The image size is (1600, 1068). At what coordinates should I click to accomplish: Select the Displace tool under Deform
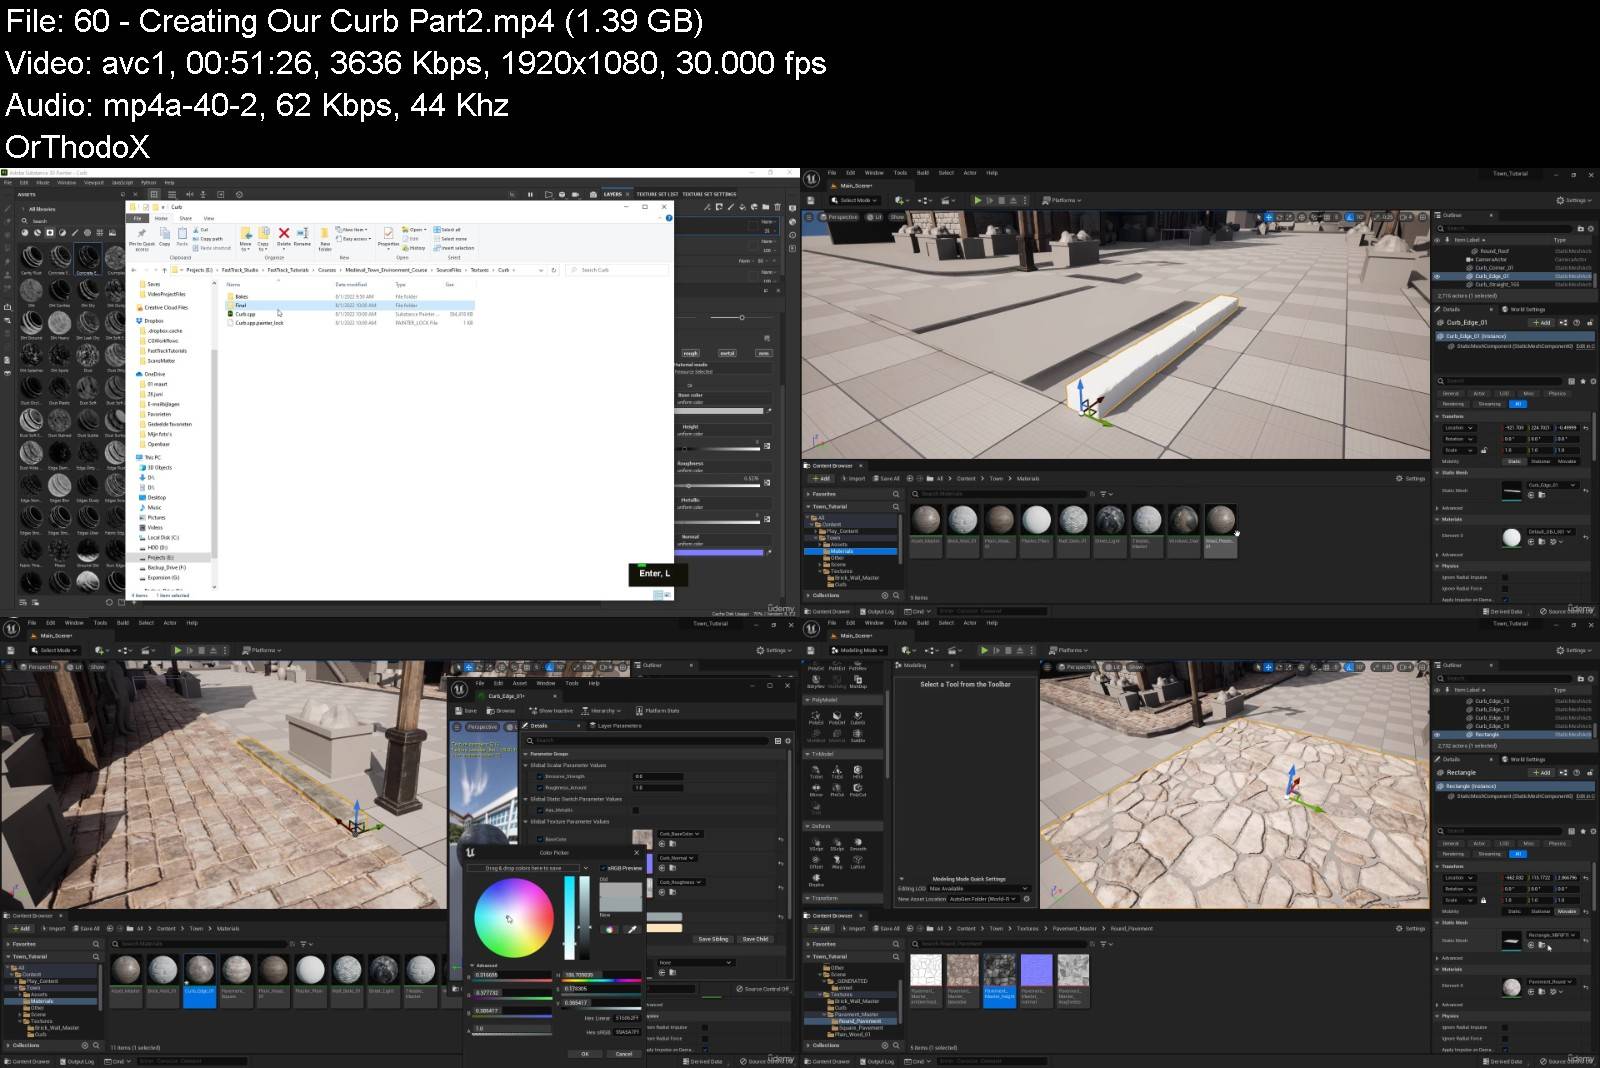tap(816, 881)
